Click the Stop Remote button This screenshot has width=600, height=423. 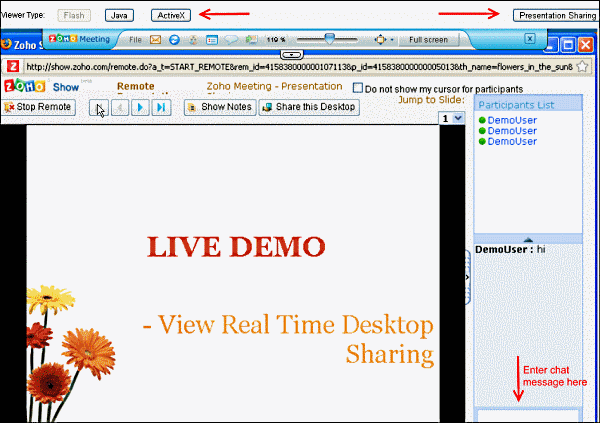click(x=39, y=107)
